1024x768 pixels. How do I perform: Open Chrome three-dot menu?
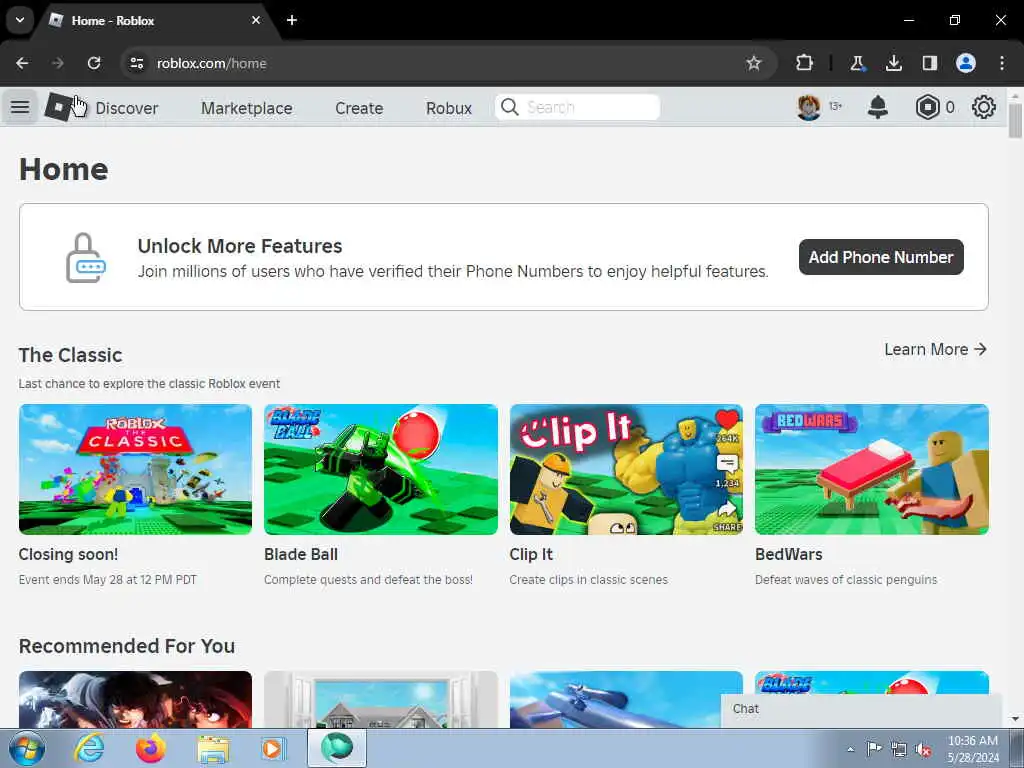[1002, 63]
